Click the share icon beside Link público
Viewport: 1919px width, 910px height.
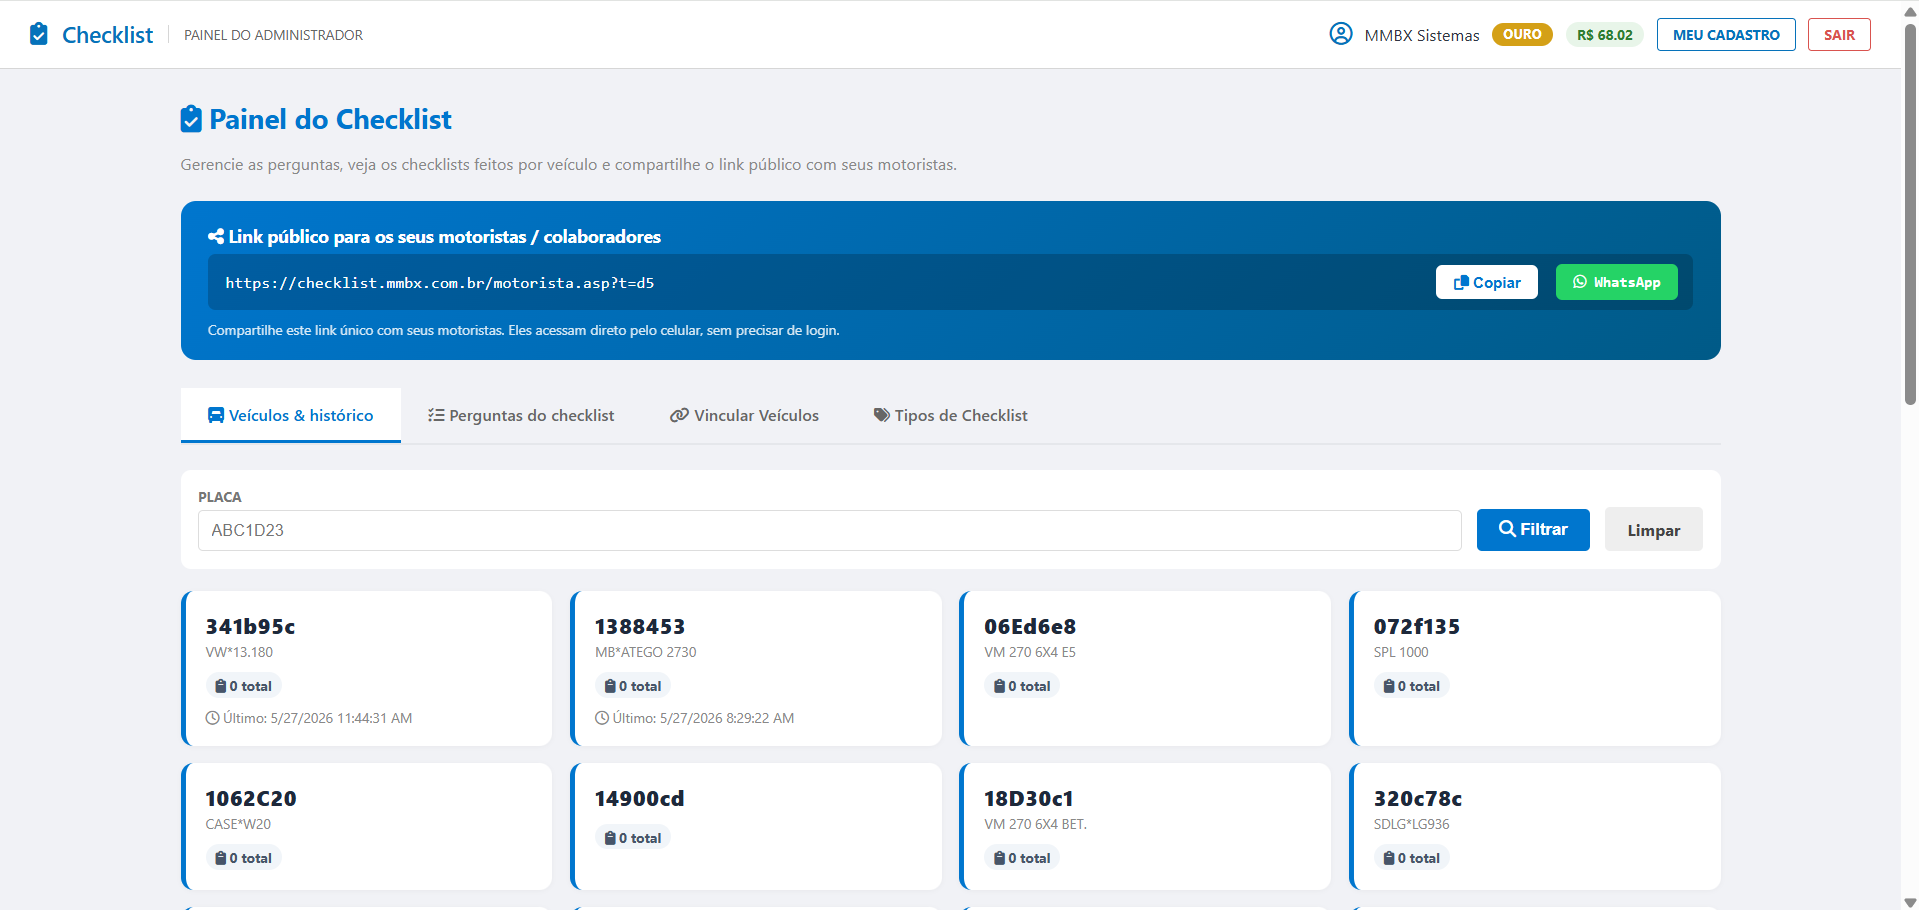(216, 237)
